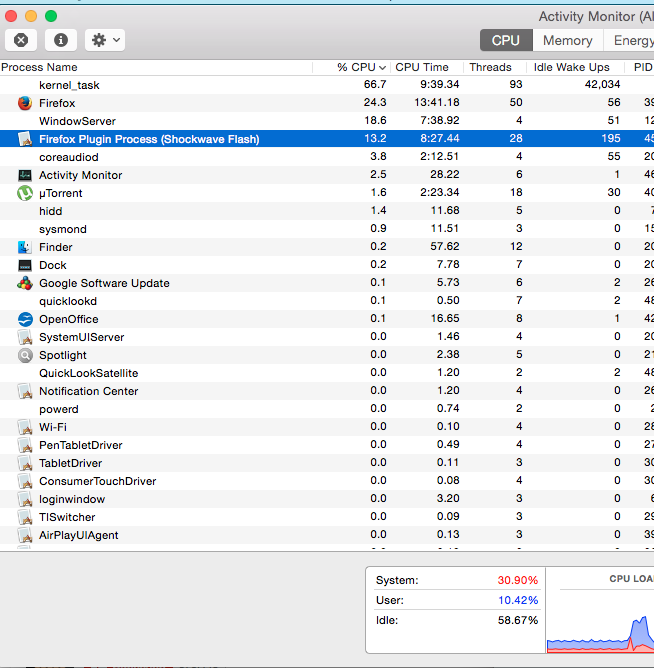
Task: Click the Spotlight process name text
Action: coord(63,355)
